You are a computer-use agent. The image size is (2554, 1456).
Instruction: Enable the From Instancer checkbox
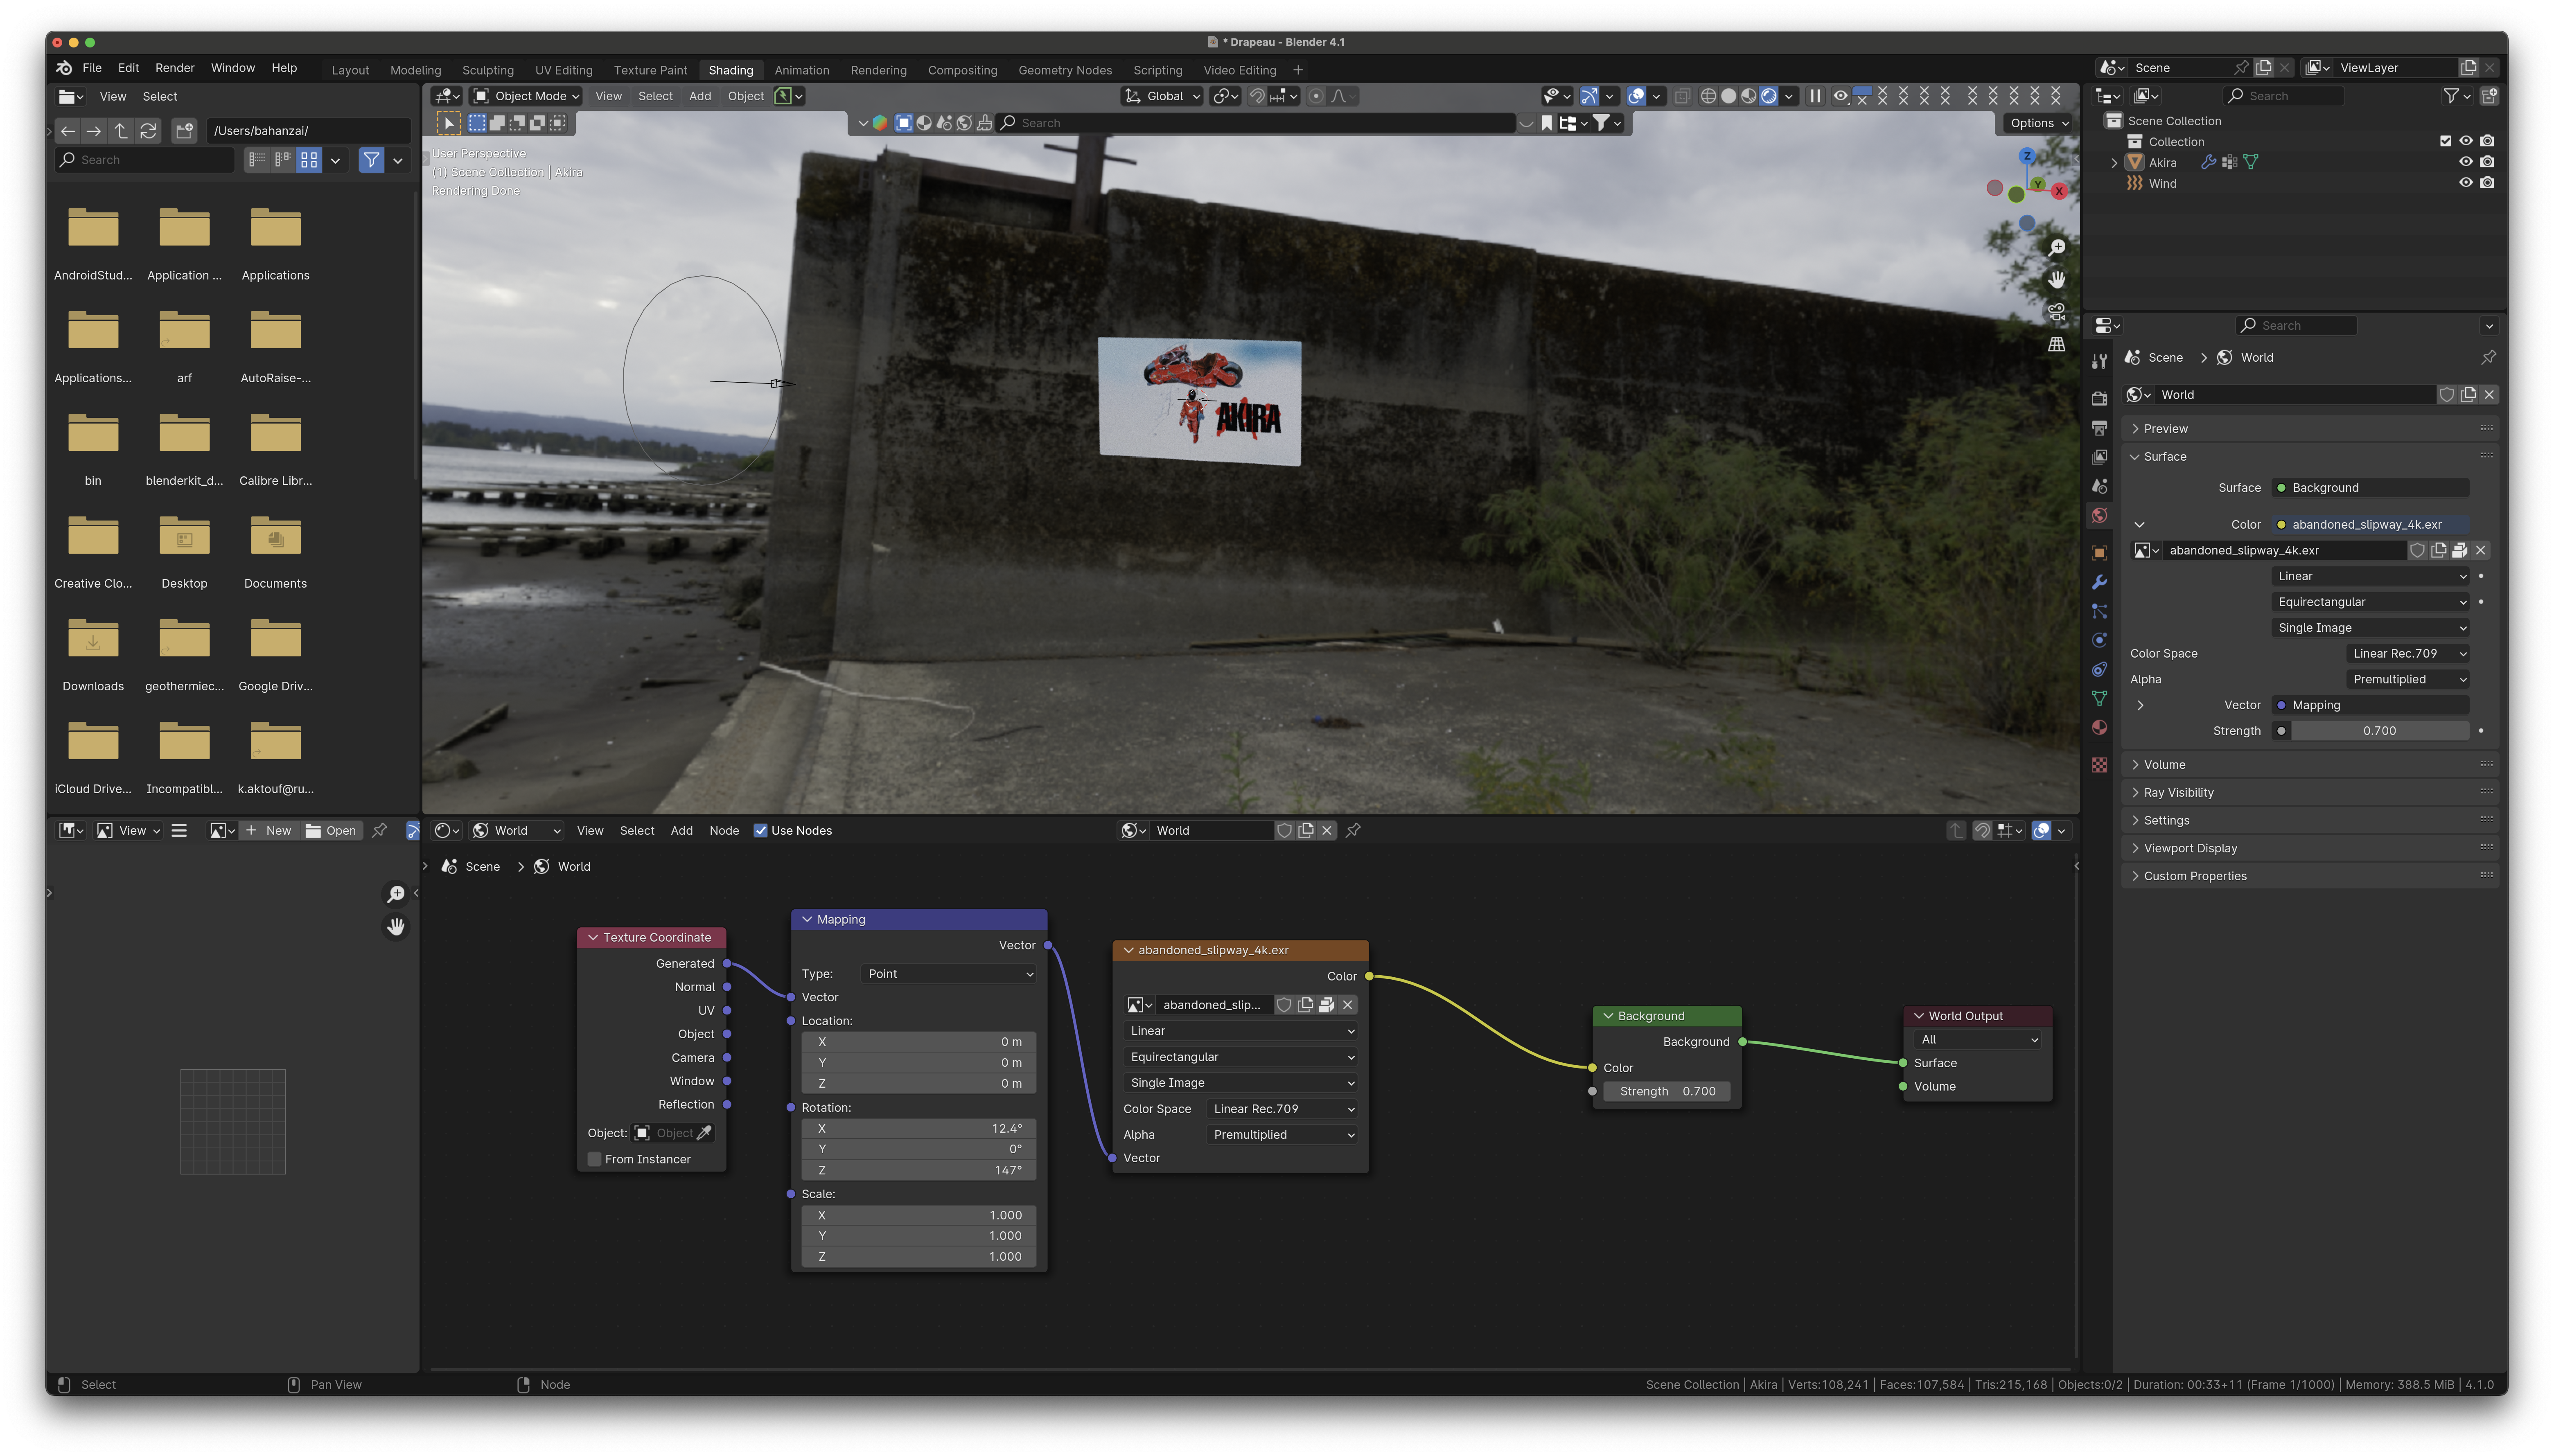click(x=595, y=1159)
